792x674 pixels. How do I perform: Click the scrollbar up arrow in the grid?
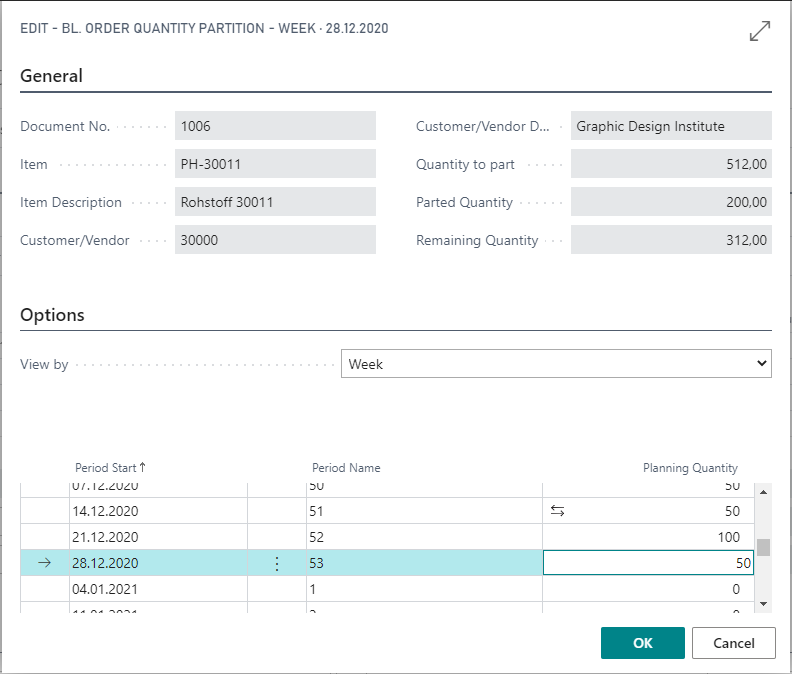pos(763,492)
